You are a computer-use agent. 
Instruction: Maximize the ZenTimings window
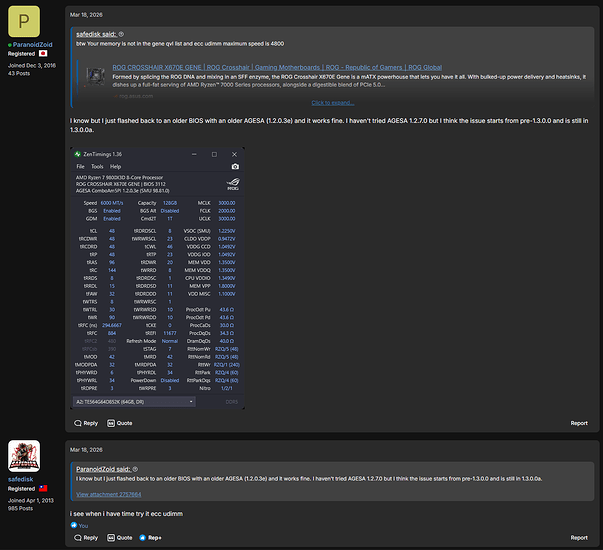(x=214, y=154)
